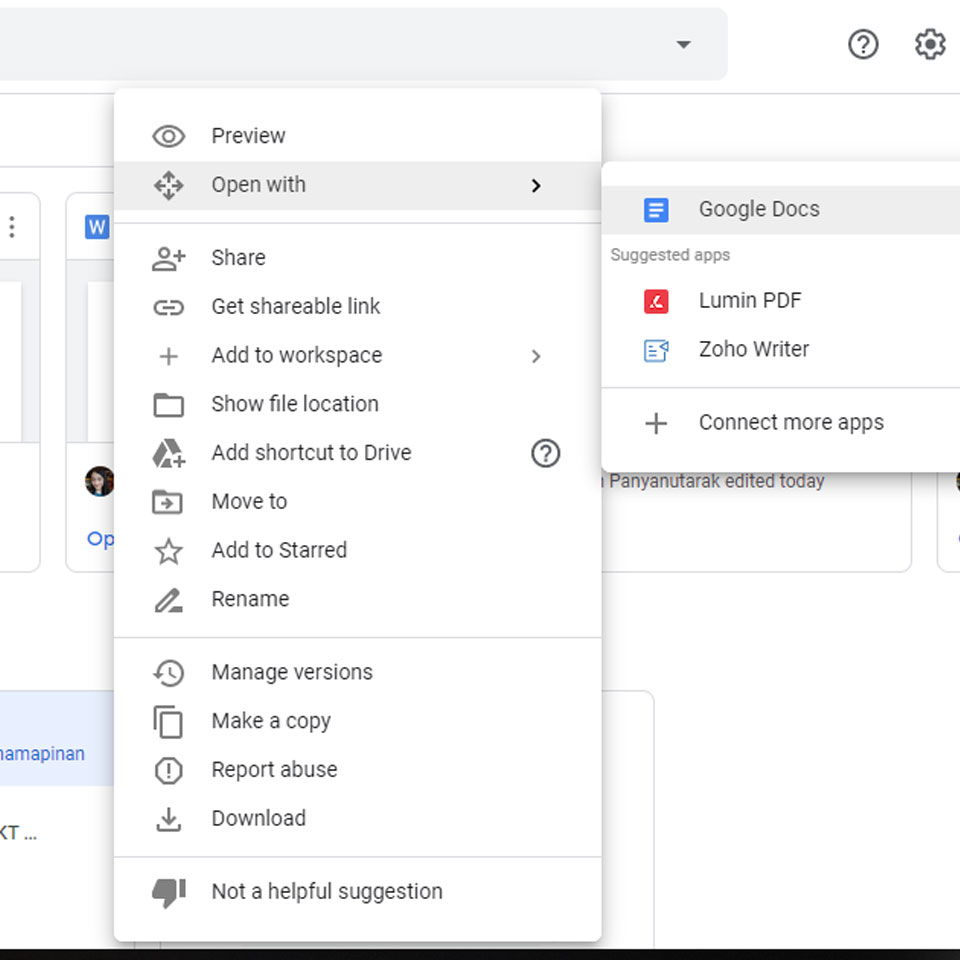Click the Share person-plus icon

tap(168, 258)
